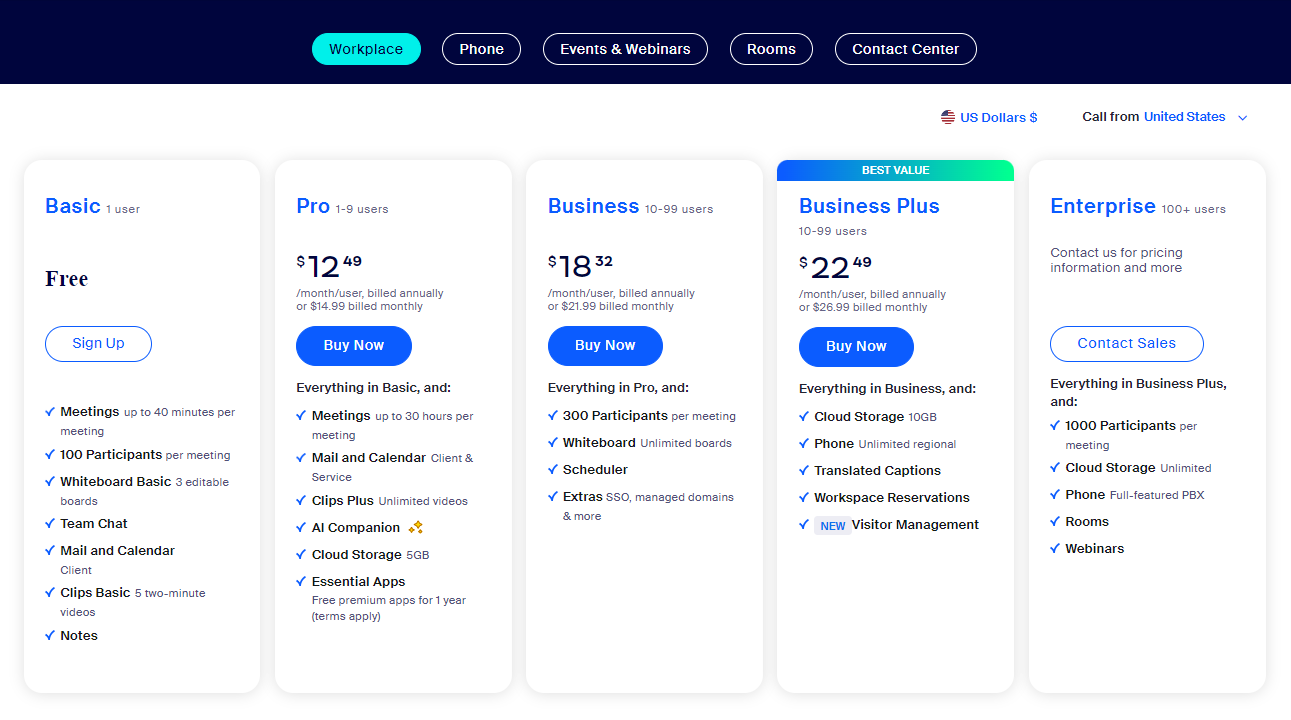Click Sign Up on the Basic plan

point(98,343)
